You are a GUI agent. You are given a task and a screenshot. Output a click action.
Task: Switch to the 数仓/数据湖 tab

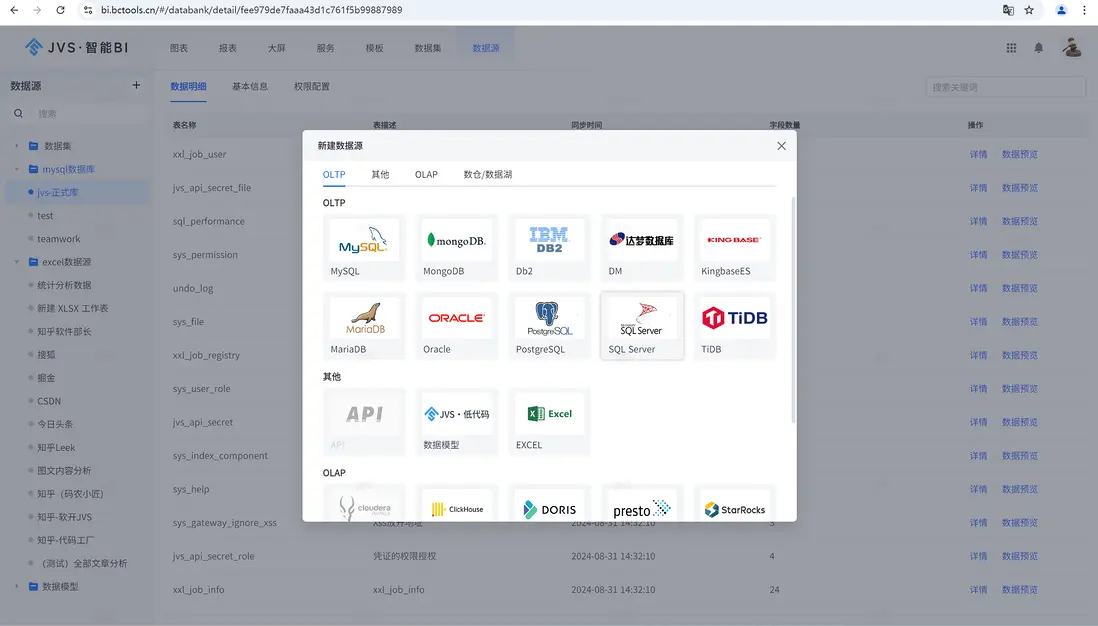pos(487,174)
